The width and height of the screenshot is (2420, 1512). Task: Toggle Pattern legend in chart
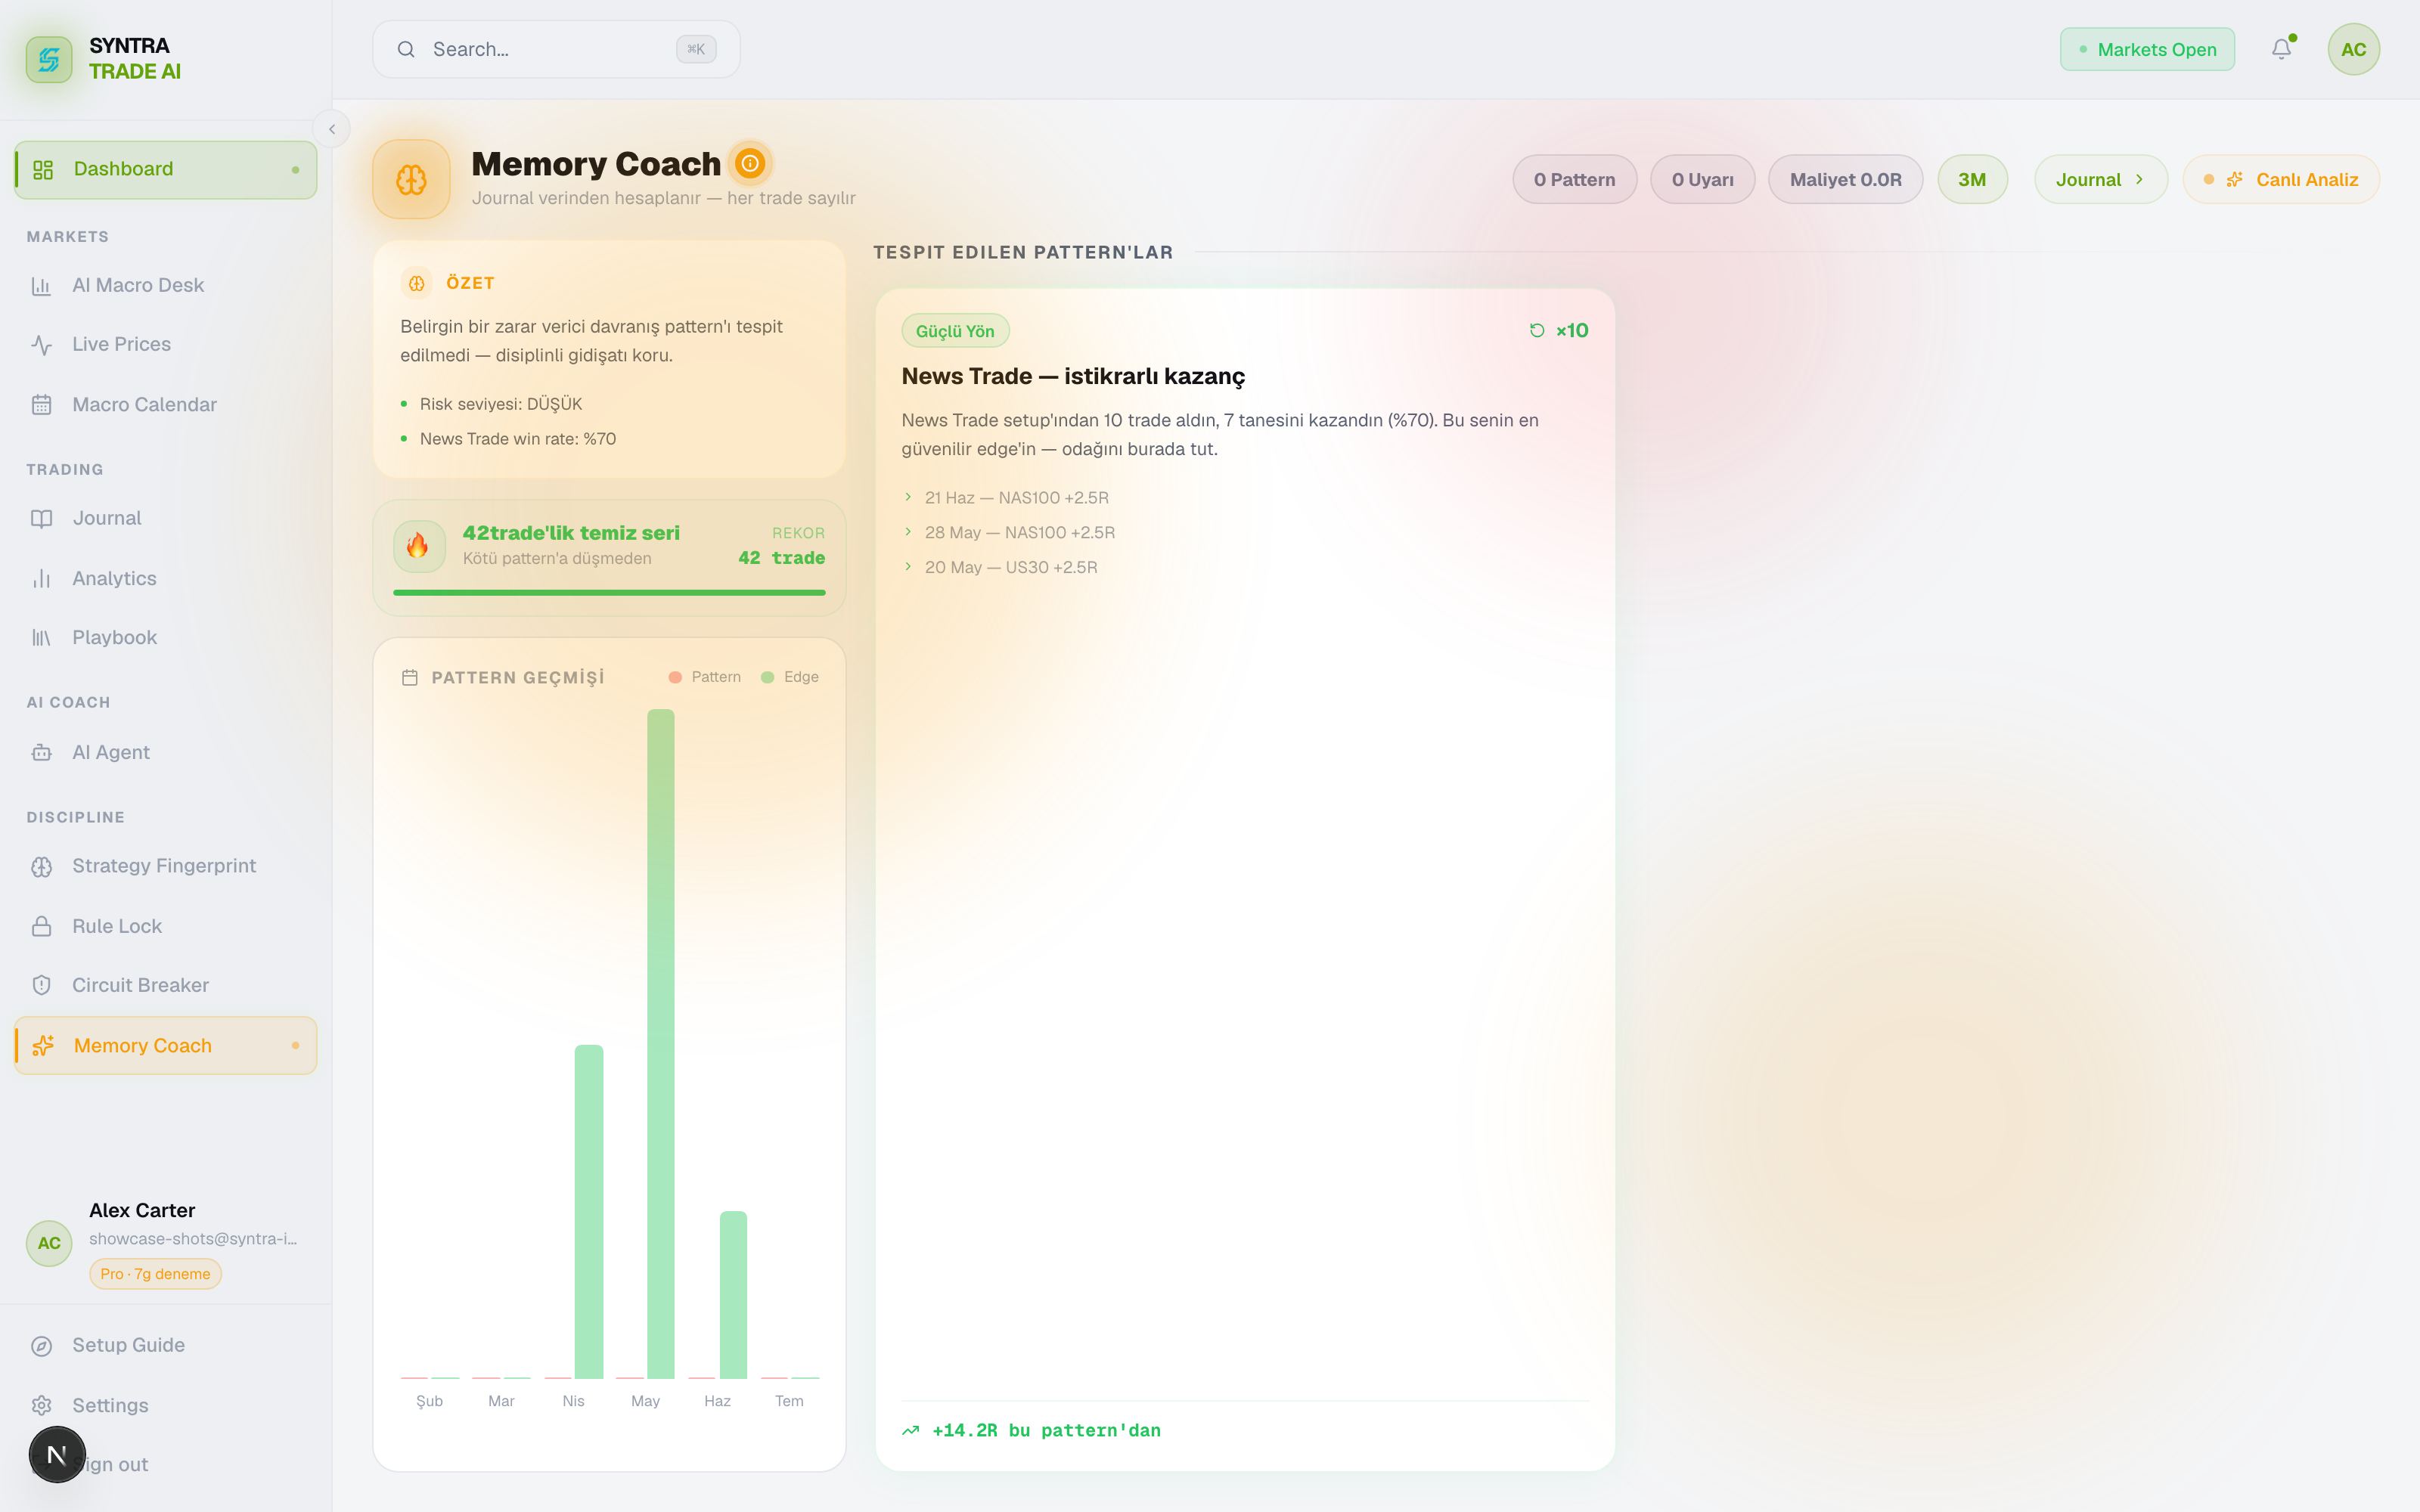click(x=705, y=677)
